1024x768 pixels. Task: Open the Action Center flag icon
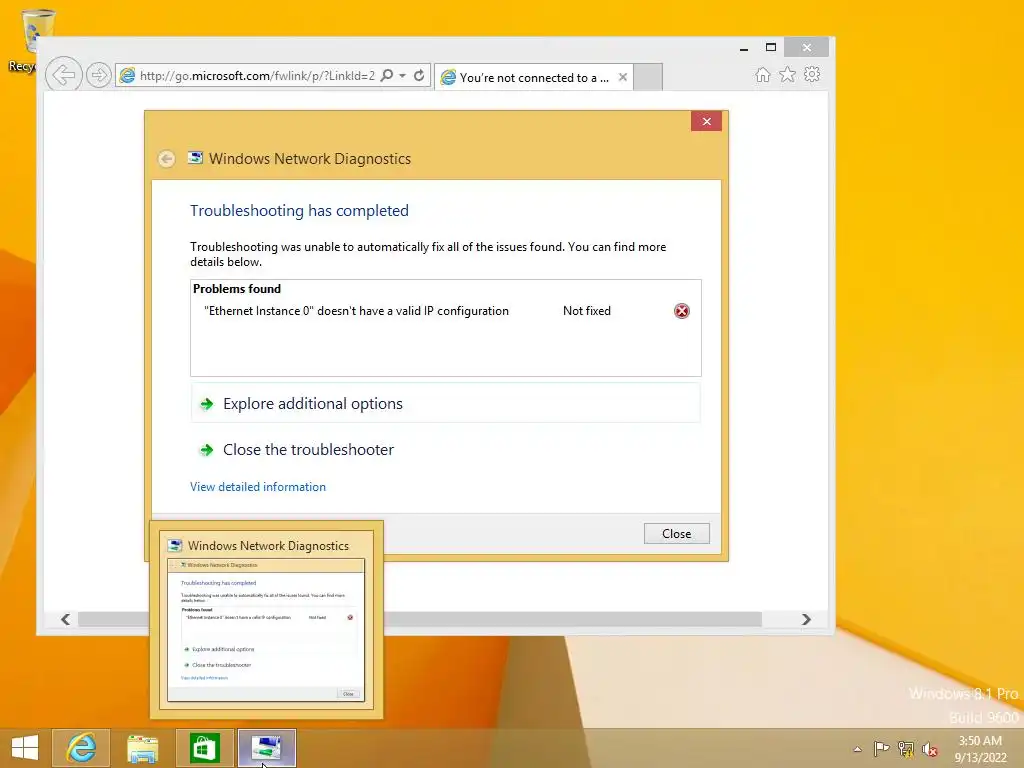882,748
